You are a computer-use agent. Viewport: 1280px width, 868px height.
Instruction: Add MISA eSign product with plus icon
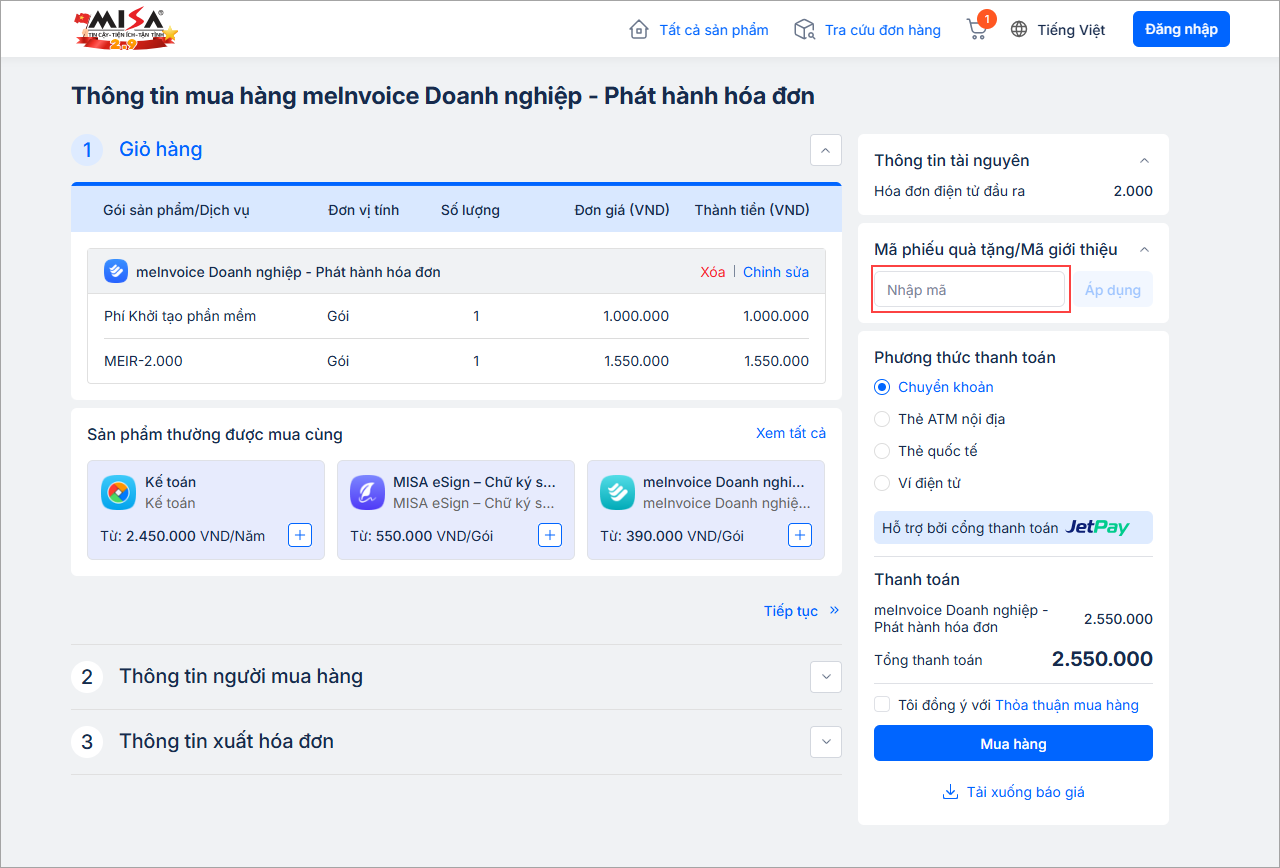(x=550, y=536)
